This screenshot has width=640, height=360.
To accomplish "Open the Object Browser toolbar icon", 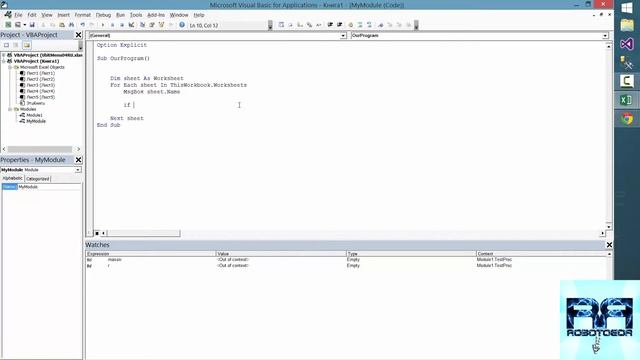I will (162, 25).
